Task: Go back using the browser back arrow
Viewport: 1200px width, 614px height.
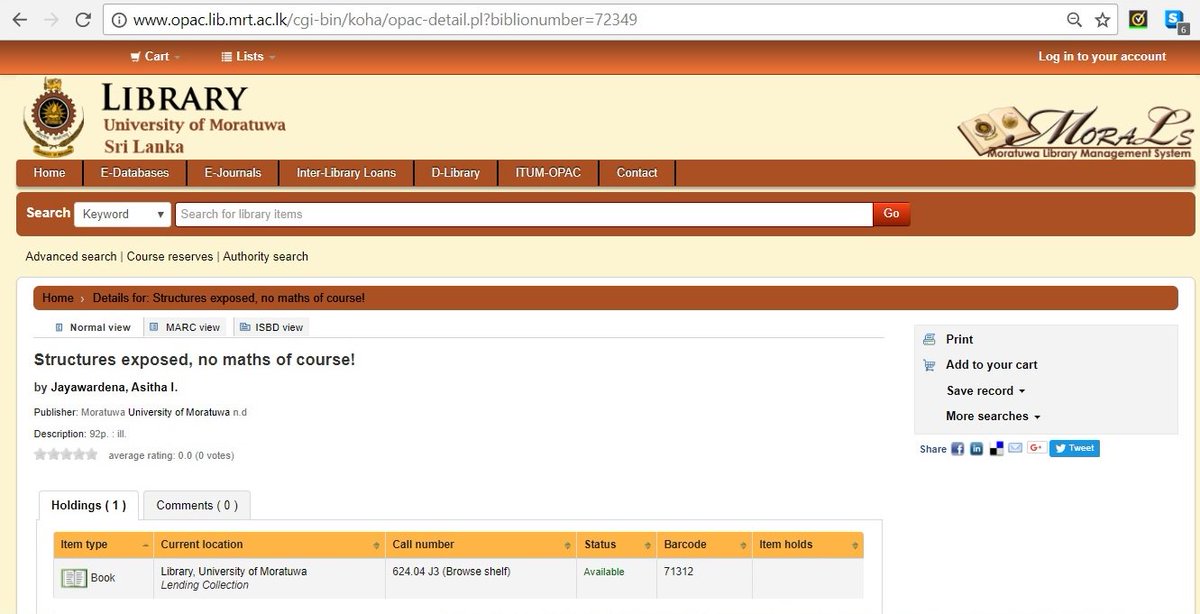Action: [20, 20]
